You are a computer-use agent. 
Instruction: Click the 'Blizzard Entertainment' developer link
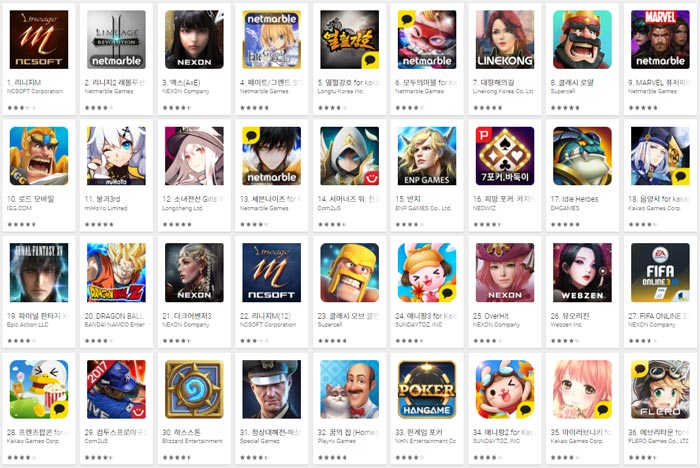[x=192, y=441]
